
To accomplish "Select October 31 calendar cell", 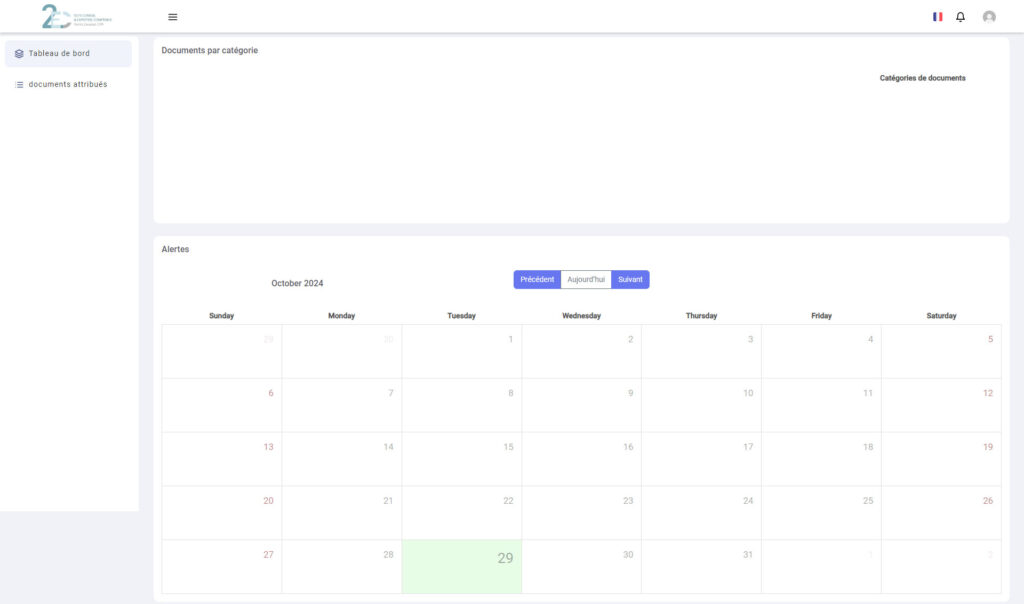I will [701, 567].
